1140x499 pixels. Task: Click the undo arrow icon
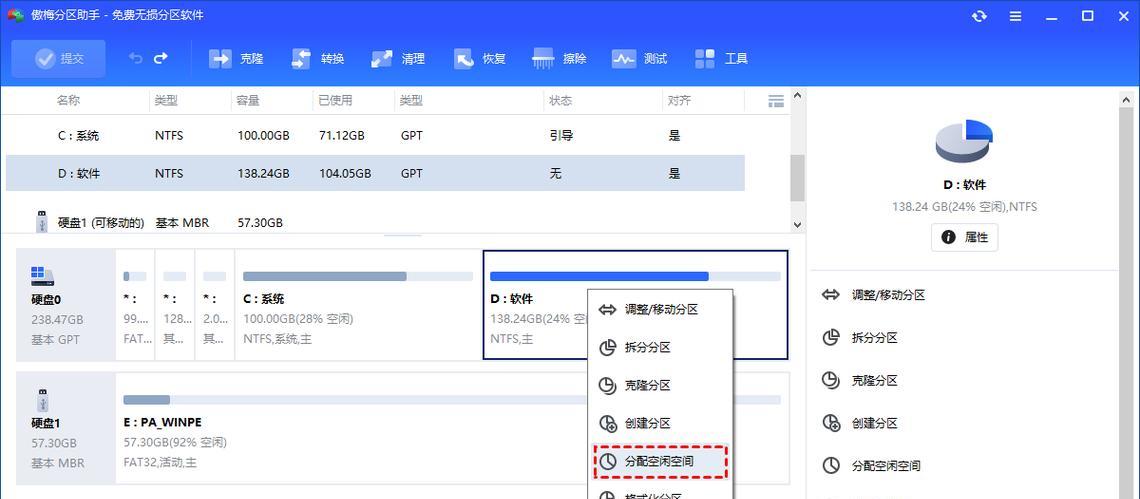(135, 58)
